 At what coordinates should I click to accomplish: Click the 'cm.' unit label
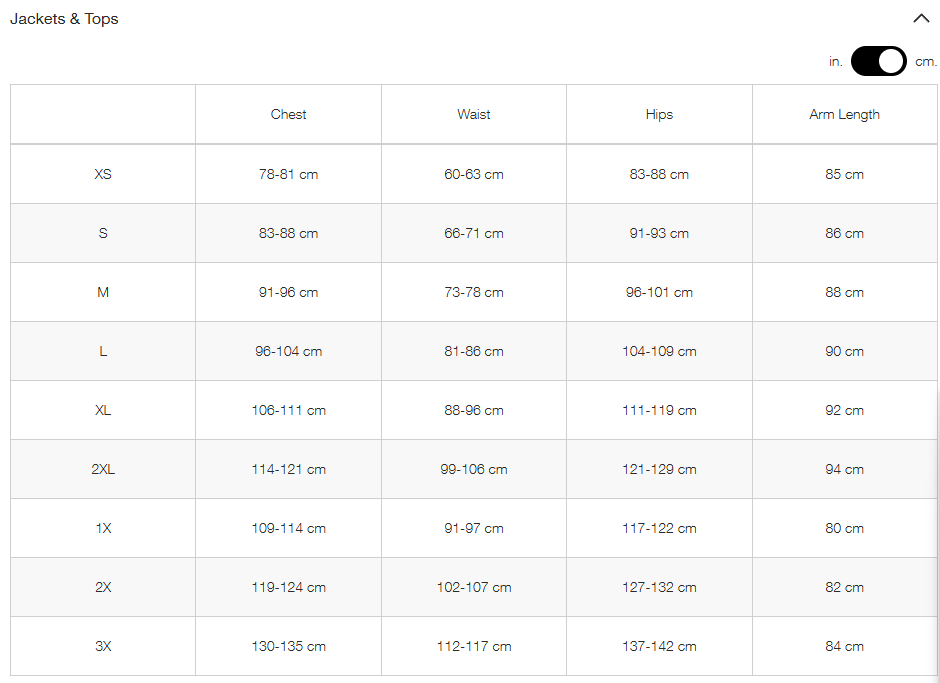pyautogui.click(x=926, y=61)
